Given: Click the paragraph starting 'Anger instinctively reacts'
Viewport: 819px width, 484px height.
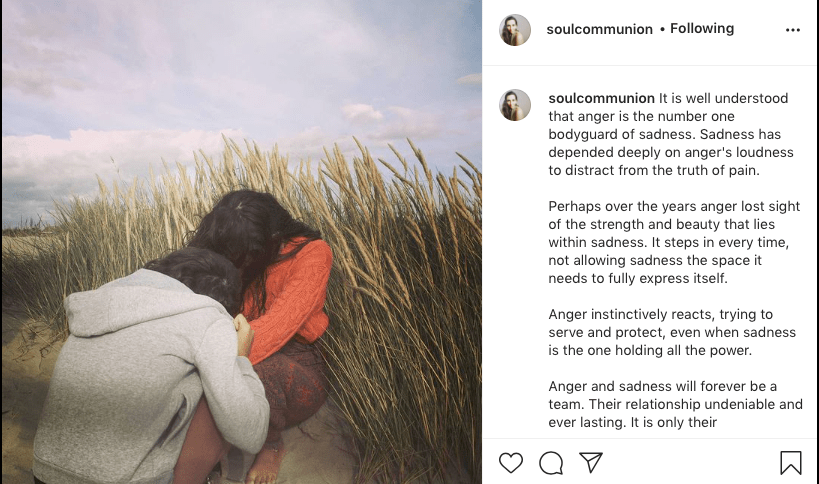Looking at the screenshot, I should click(672, 332).
